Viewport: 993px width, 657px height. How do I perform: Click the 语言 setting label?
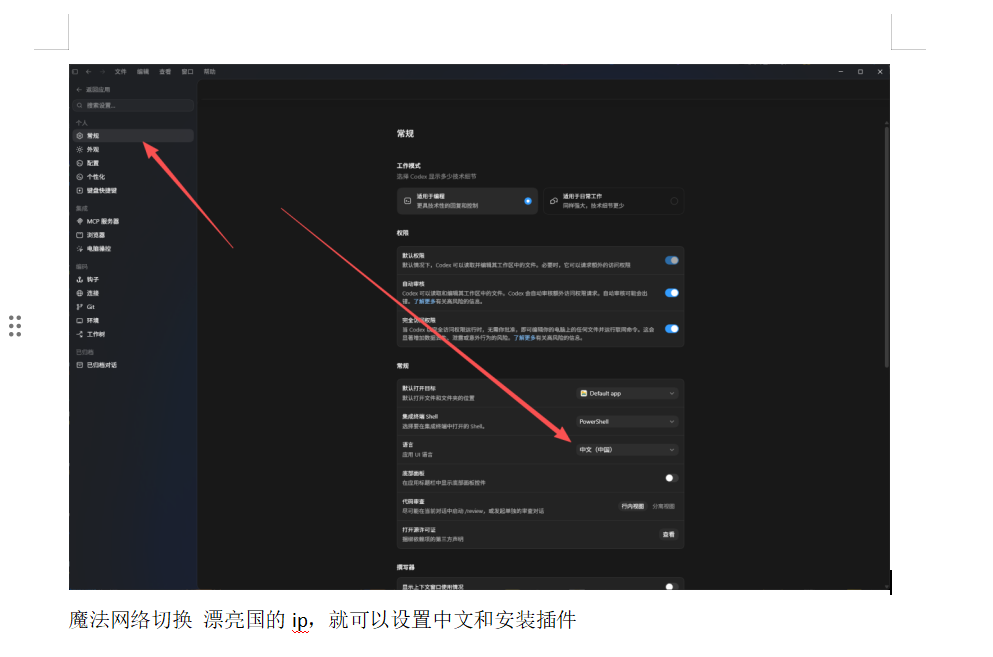point(408,445)
